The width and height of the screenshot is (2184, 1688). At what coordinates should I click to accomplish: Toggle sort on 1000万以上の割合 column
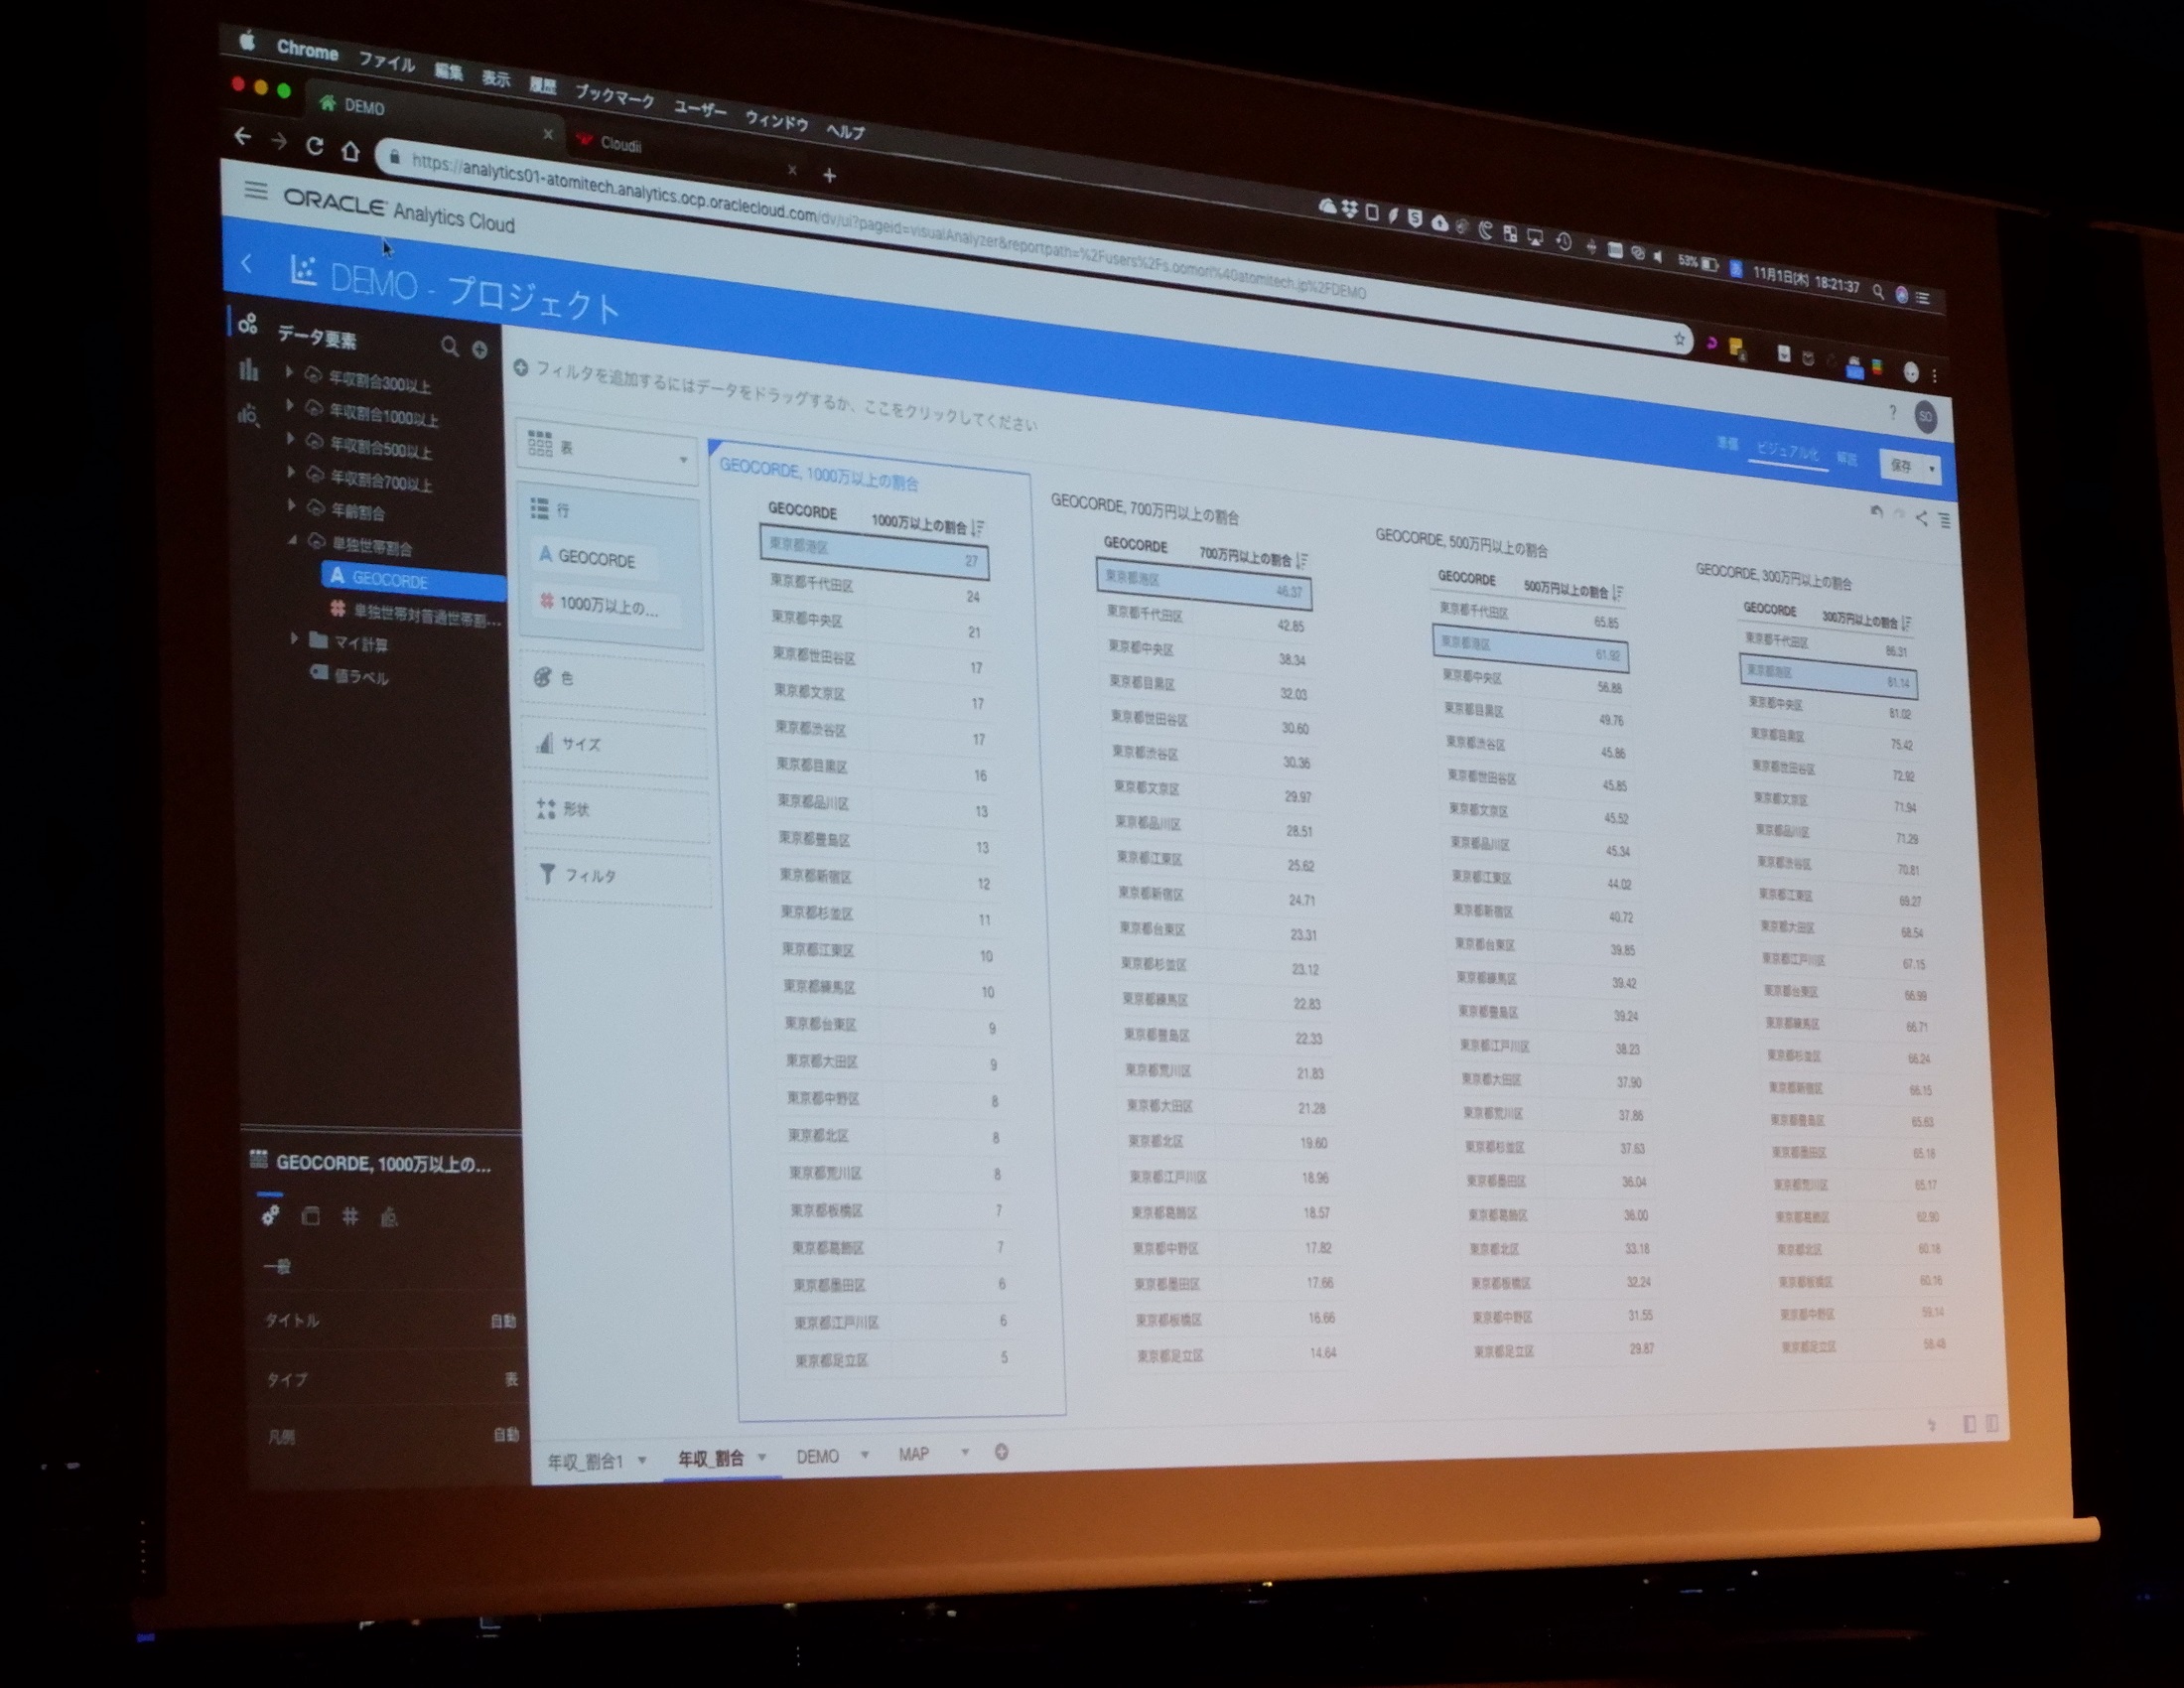pyautogui.click(x=977, y=527)
